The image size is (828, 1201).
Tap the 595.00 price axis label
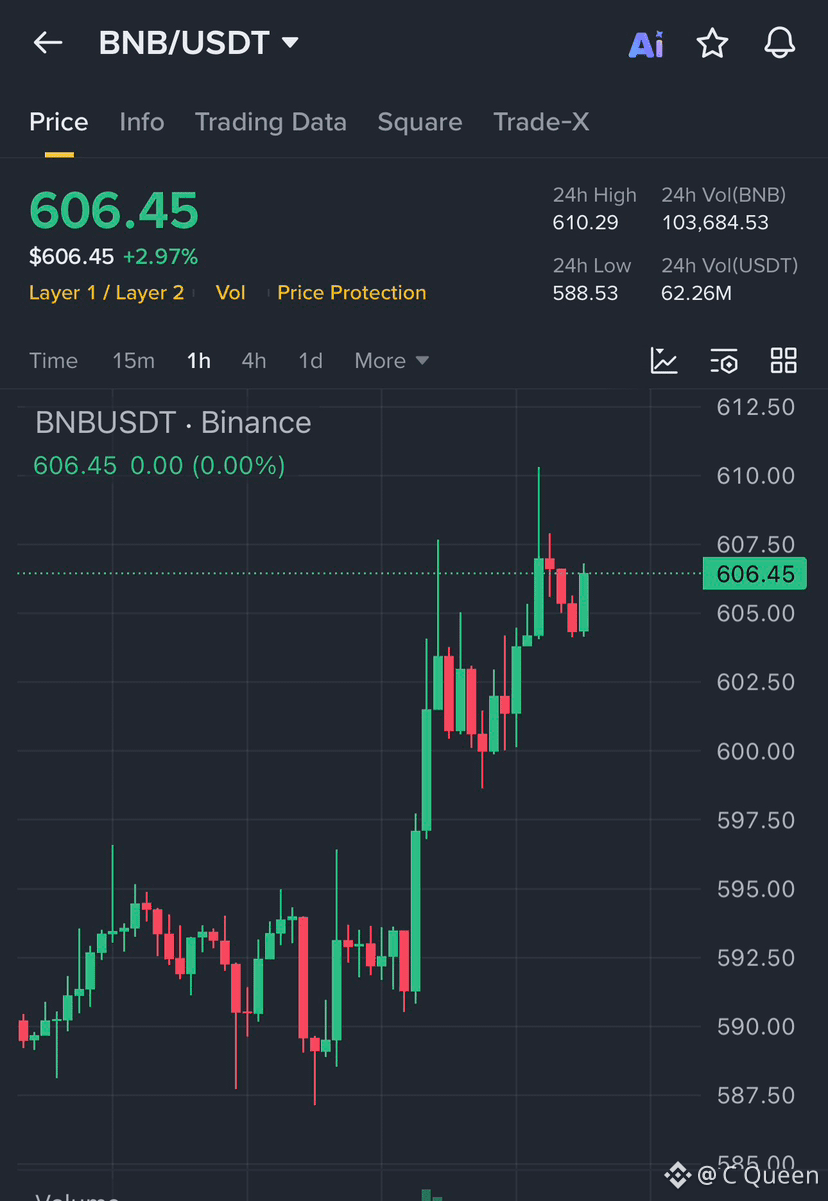(x=756, y=889)
